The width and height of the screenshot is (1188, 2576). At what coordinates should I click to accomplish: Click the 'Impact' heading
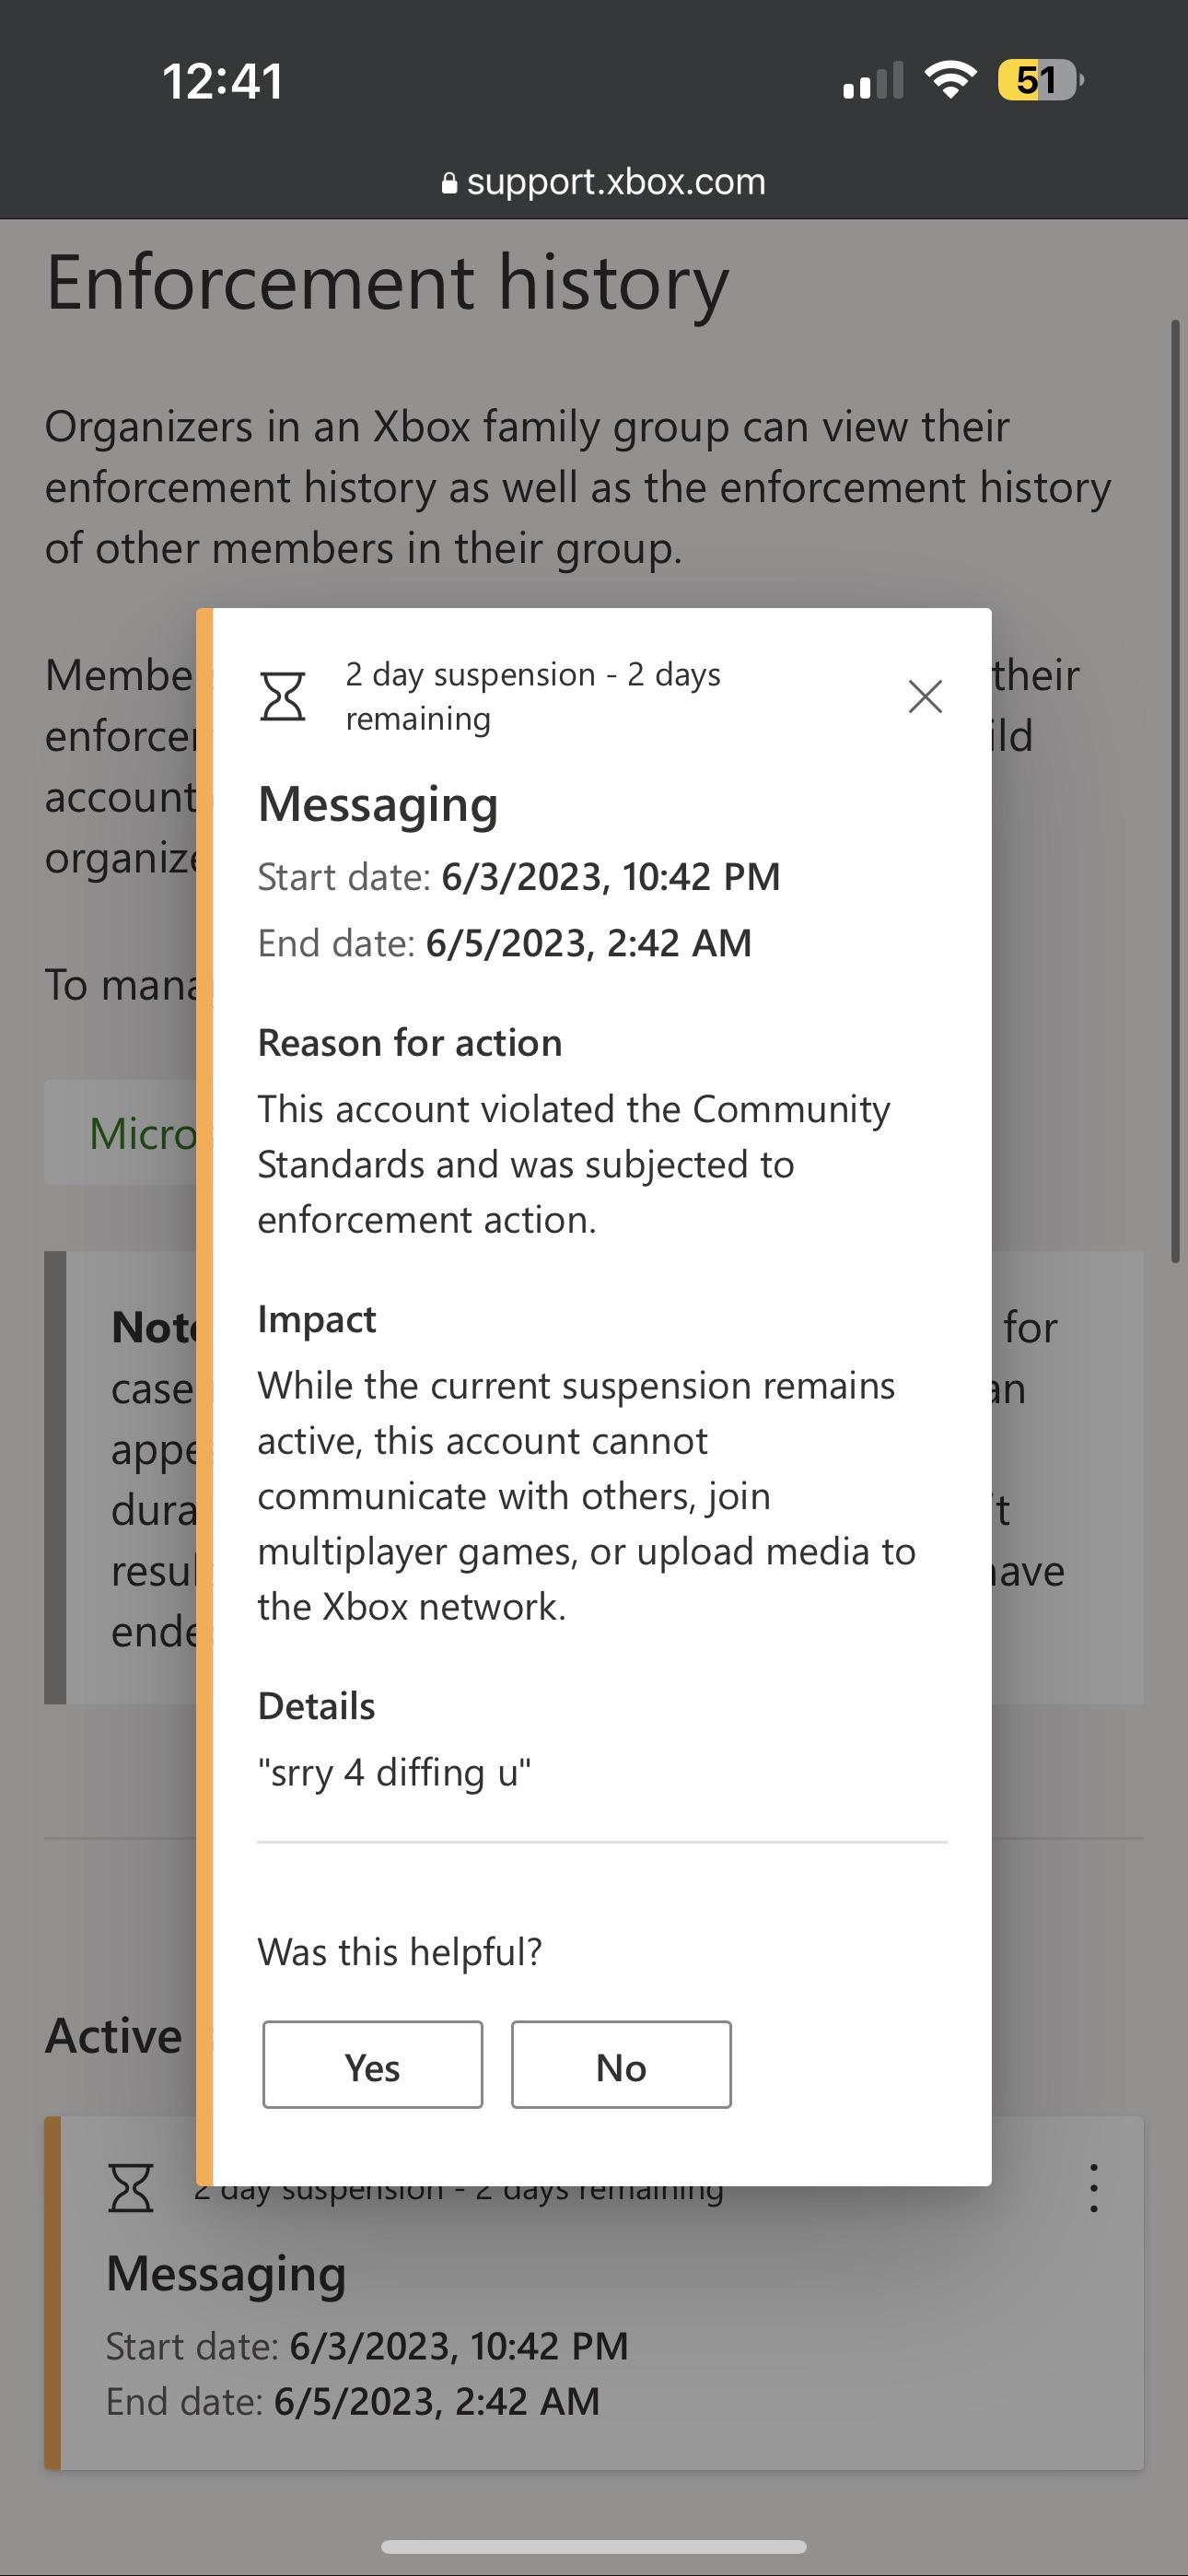click(x=317, y=1319)
